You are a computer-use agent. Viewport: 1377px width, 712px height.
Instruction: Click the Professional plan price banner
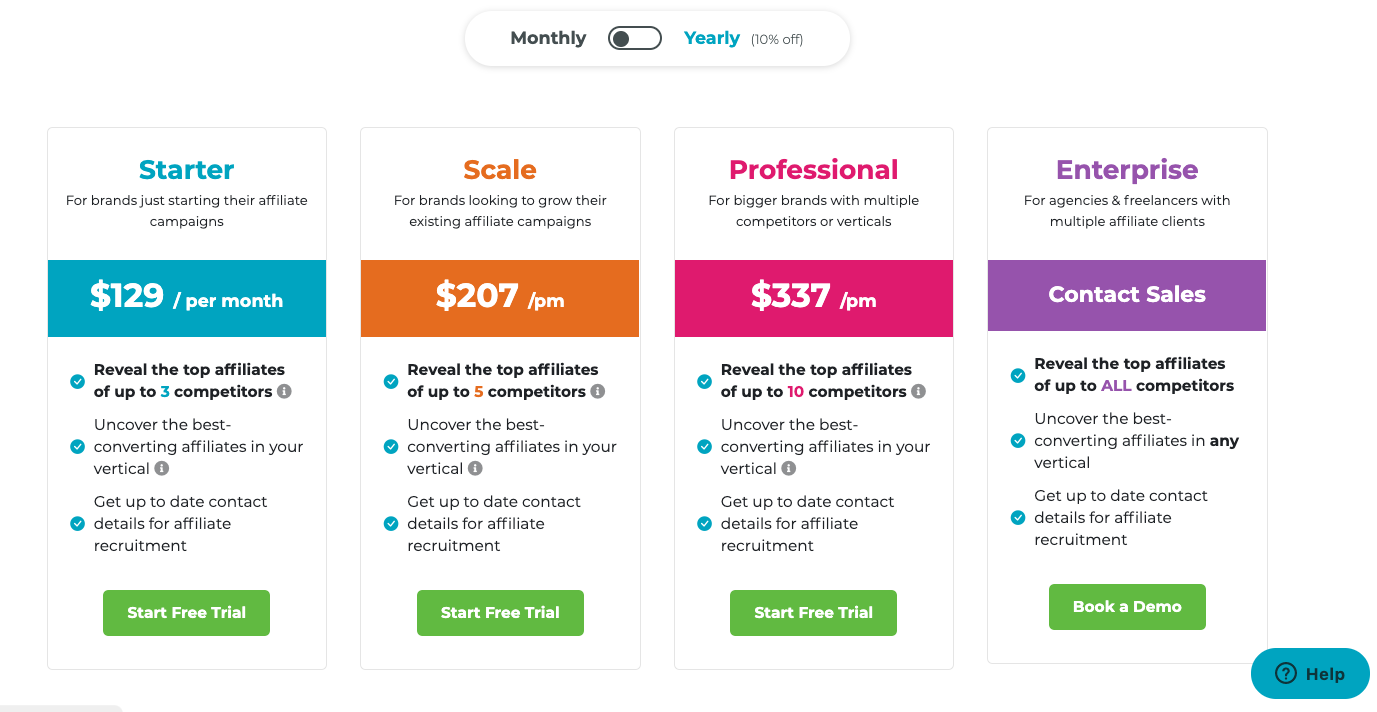813,298
